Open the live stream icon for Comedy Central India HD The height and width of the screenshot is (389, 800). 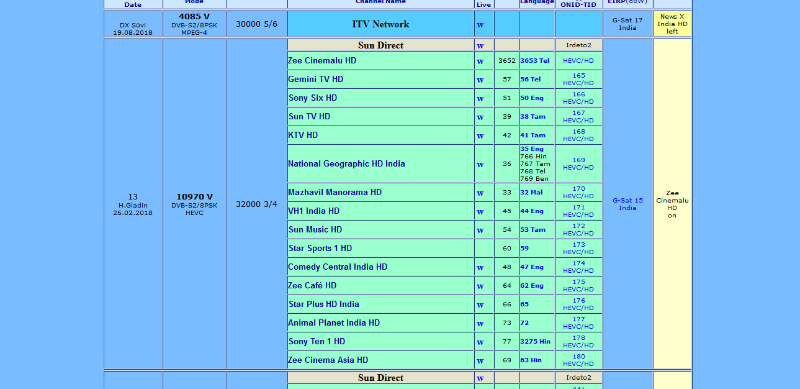point(480,268)
